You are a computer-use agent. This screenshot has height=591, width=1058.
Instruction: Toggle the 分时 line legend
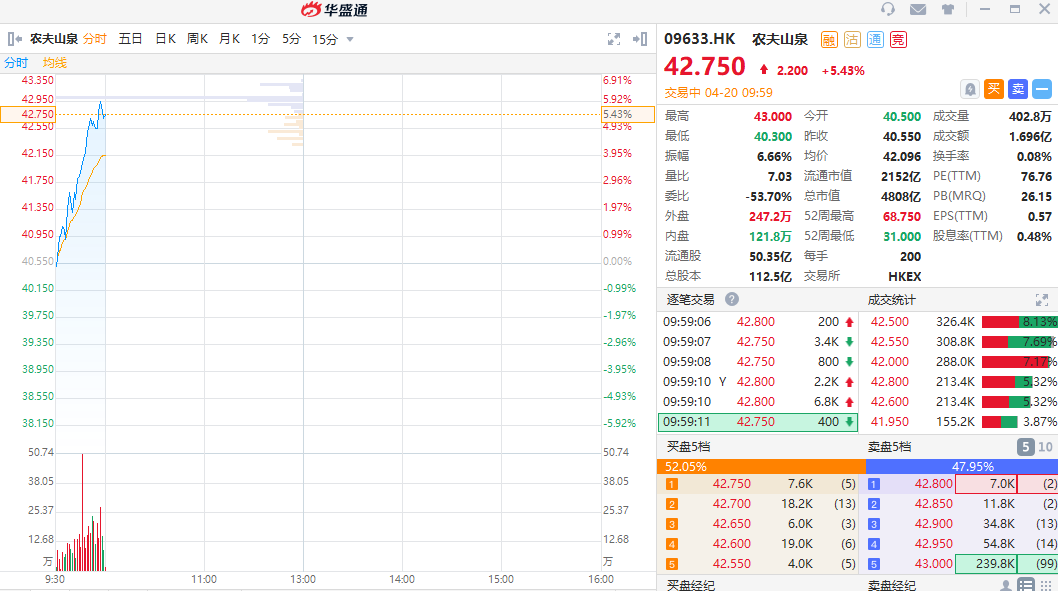coord(16,63)
